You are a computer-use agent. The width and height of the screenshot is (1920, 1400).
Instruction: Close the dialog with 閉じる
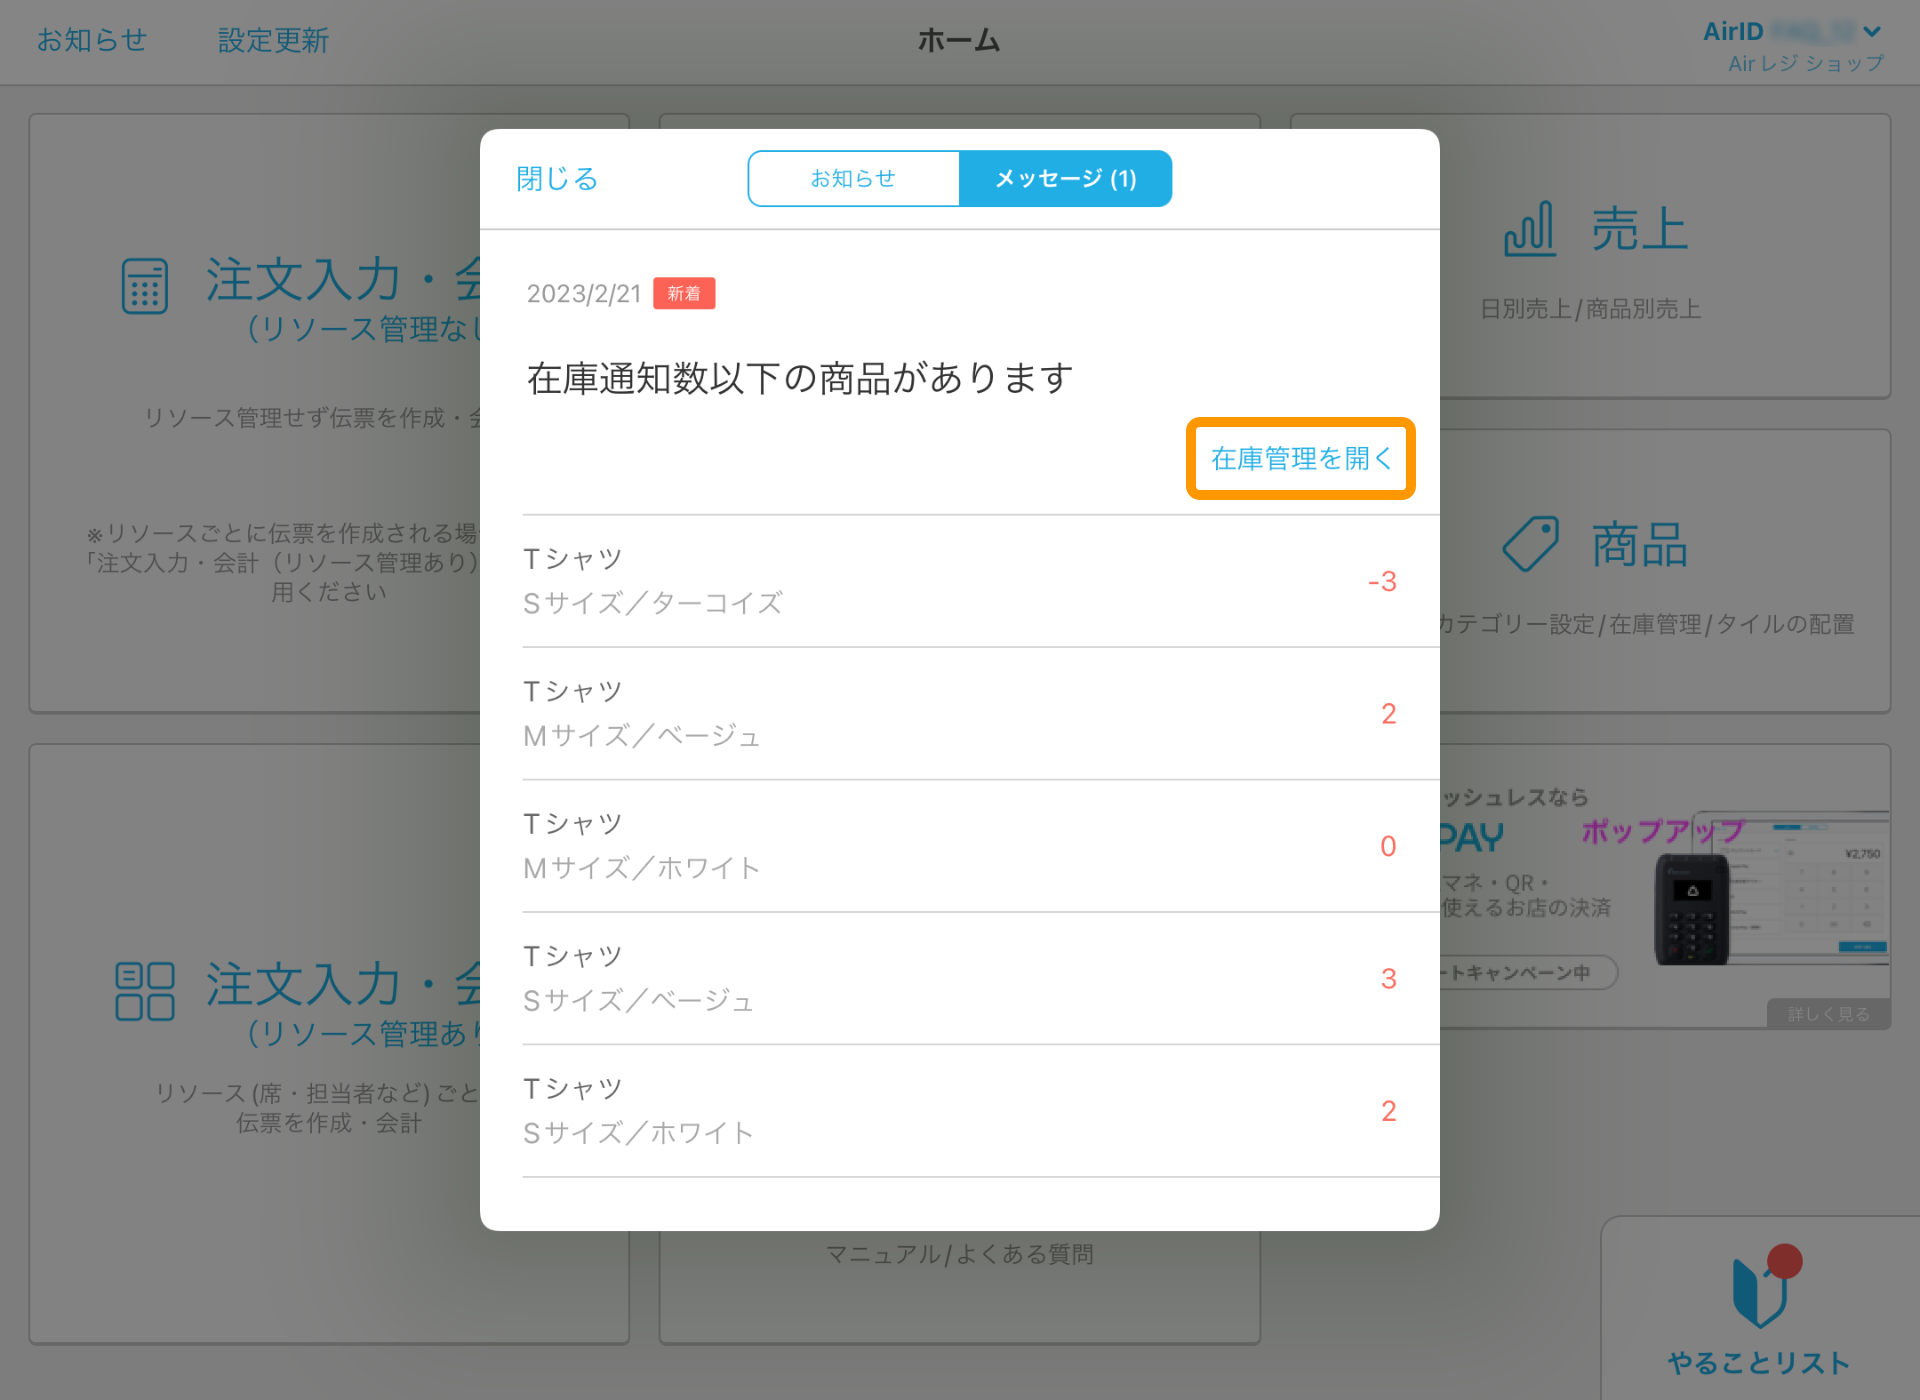(557, 179)
